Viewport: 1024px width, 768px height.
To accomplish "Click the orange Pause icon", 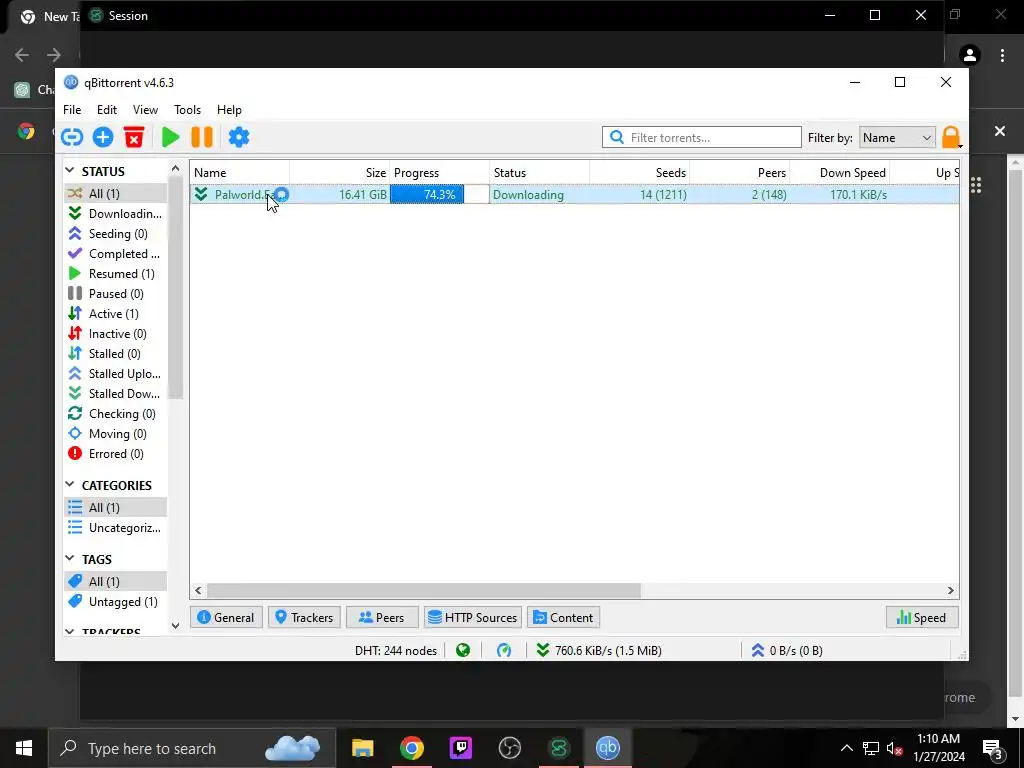I will pyautogui.click(x=202, y=137).
